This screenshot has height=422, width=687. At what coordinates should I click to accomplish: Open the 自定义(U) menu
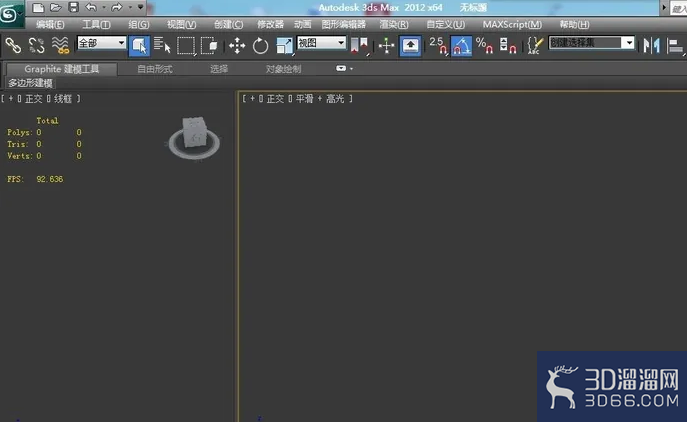click(x=445, y=25)
